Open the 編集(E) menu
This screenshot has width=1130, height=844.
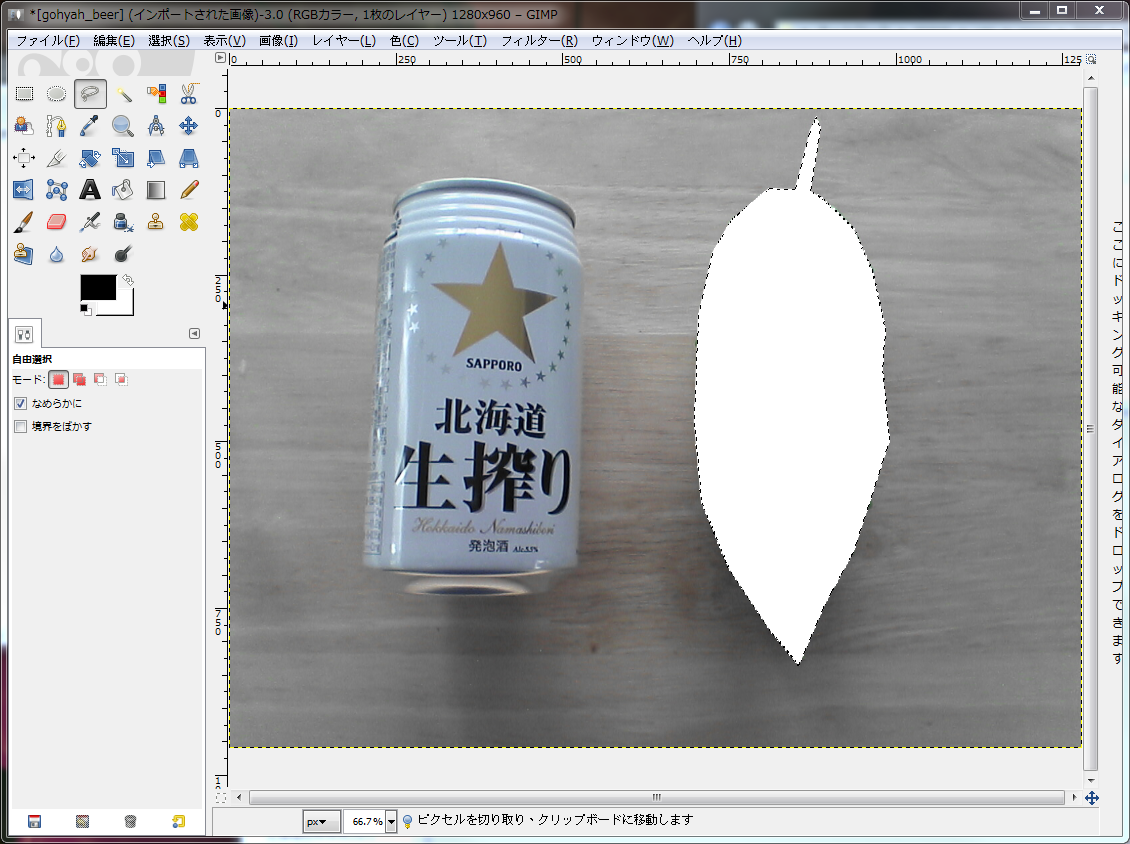(114, 40)
